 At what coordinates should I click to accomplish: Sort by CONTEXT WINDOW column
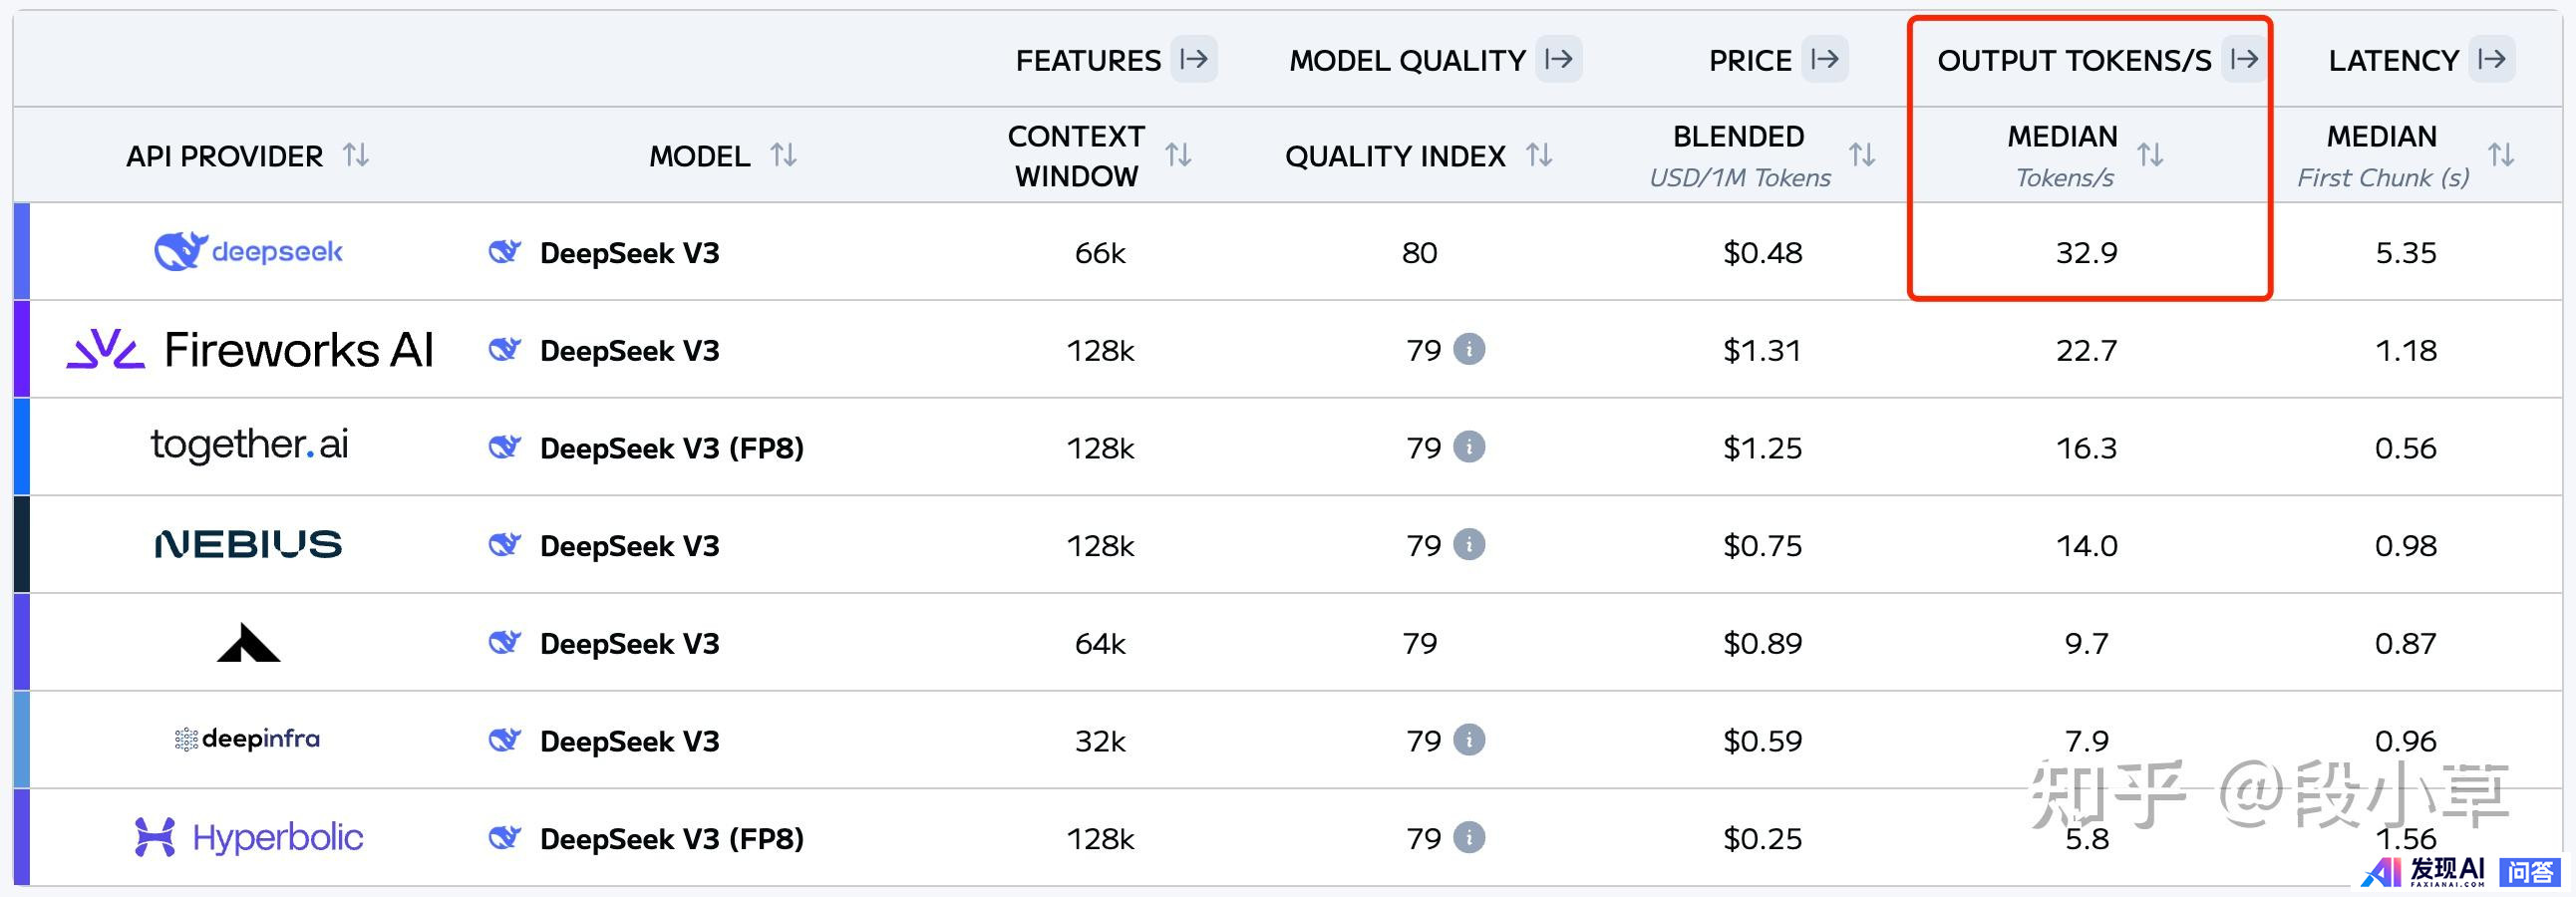(x=1178, y=155)
